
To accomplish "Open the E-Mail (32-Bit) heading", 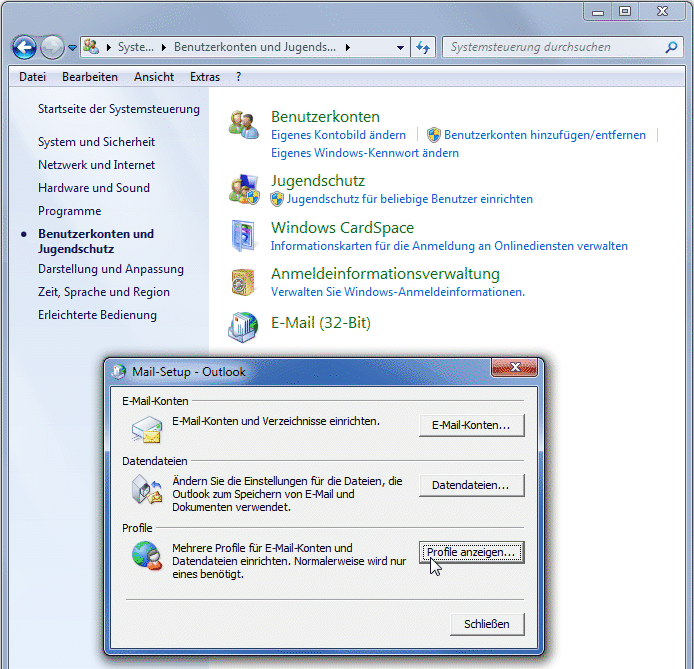I will [321, 323].
